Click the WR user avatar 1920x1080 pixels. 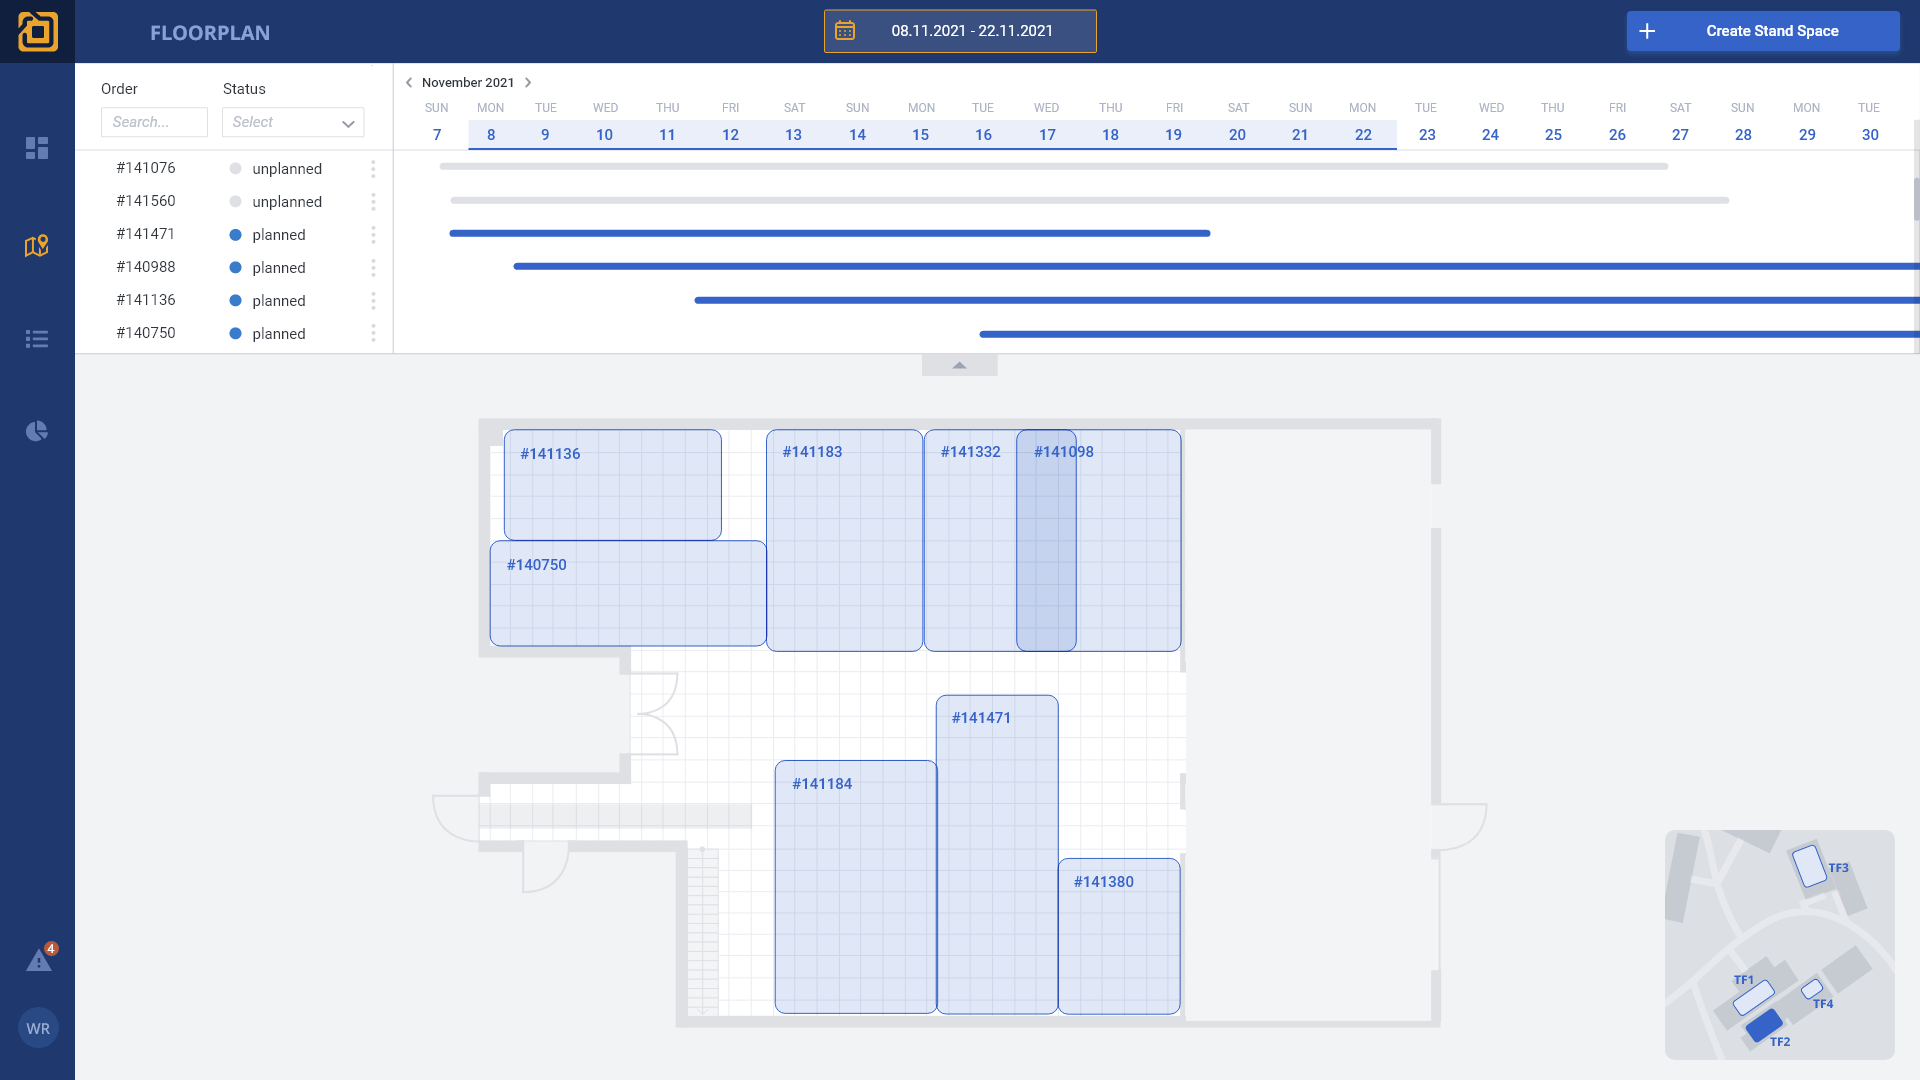pos(38,1028)
